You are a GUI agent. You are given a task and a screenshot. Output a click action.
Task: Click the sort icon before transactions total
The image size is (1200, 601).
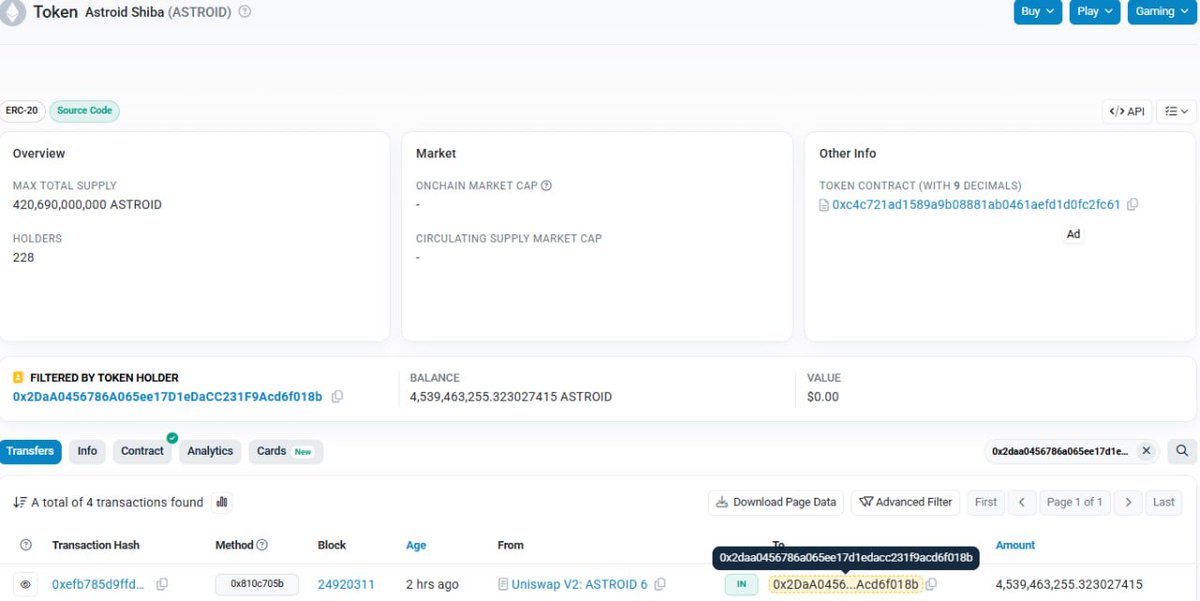(x=19, y=503)
